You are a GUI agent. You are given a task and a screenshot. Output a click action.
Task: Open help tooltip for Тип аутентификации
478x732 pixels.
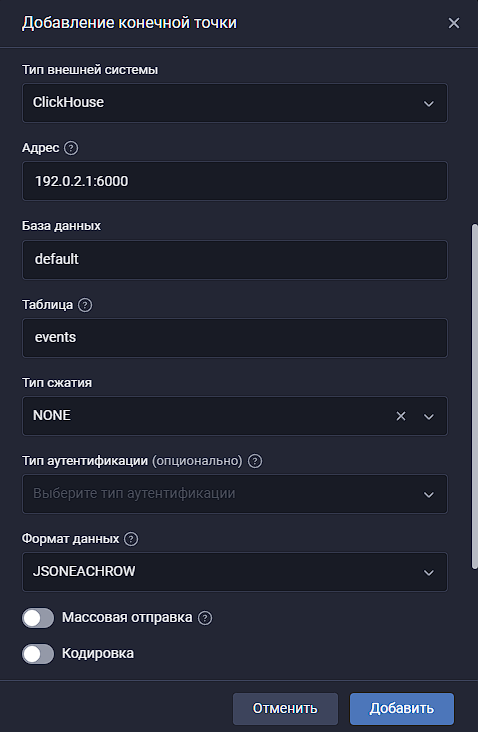[255, 461]
